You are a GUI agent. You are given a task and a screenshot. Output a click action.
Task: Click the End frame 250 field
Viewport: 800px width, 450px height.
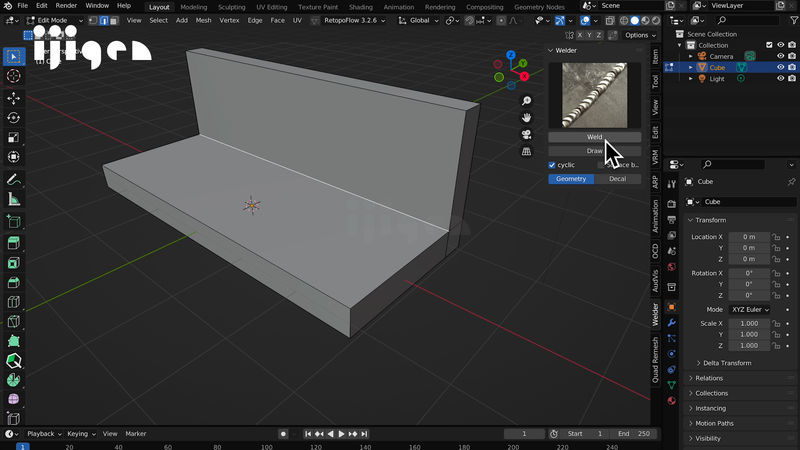[x=633, y=434]
